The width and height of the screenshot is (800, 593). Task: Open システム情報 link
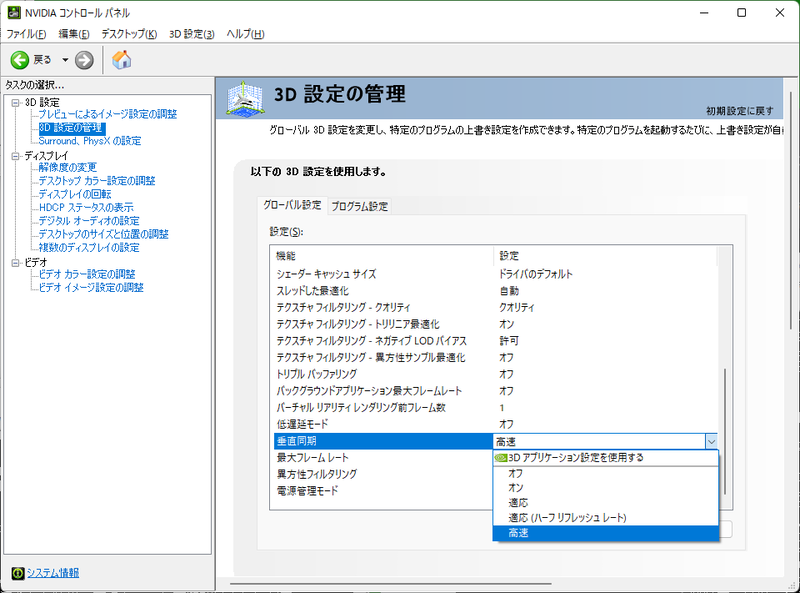53,573
